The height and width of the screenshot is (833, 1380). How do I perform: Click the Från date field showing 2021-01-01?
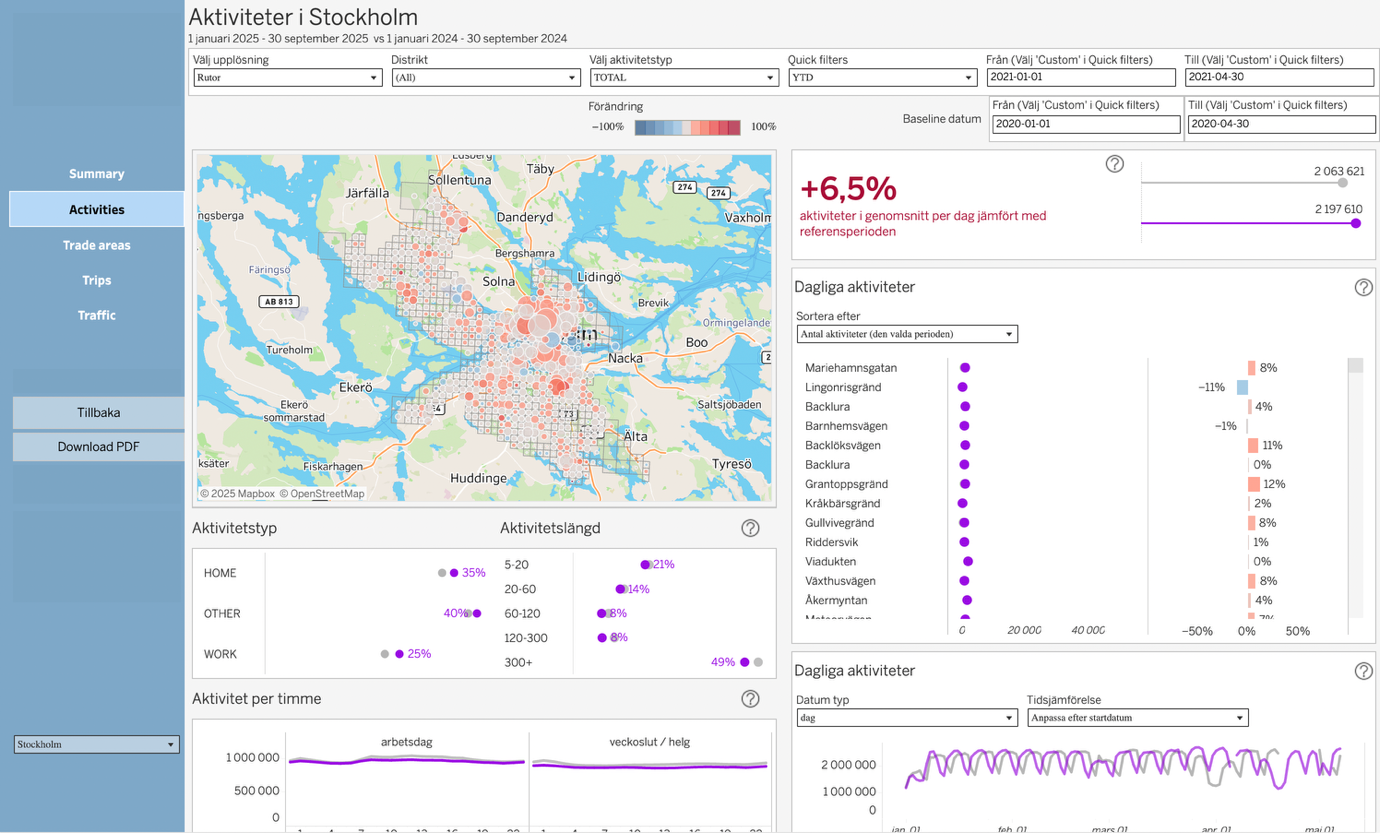(x=1080, y=78)
